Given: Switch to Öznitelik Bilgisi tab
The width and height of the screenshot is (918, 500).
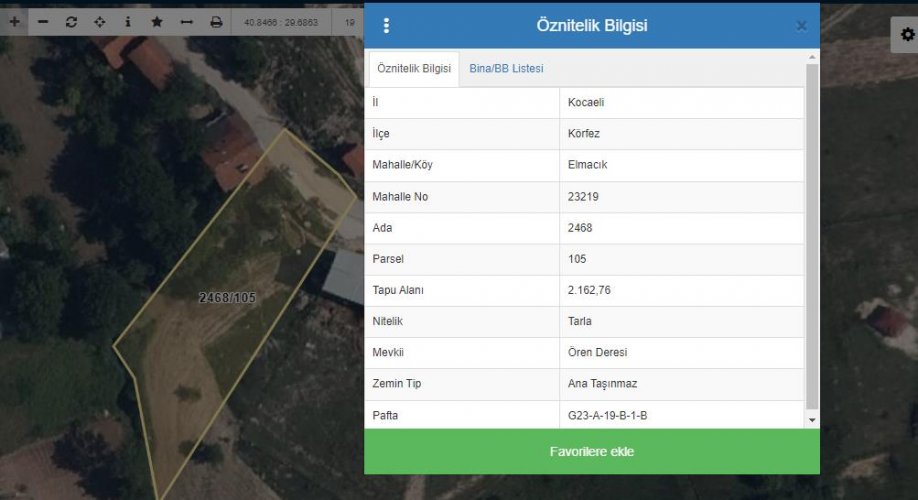Looking at the screenshot, I should pyautogui.click(x=413, y=69).
